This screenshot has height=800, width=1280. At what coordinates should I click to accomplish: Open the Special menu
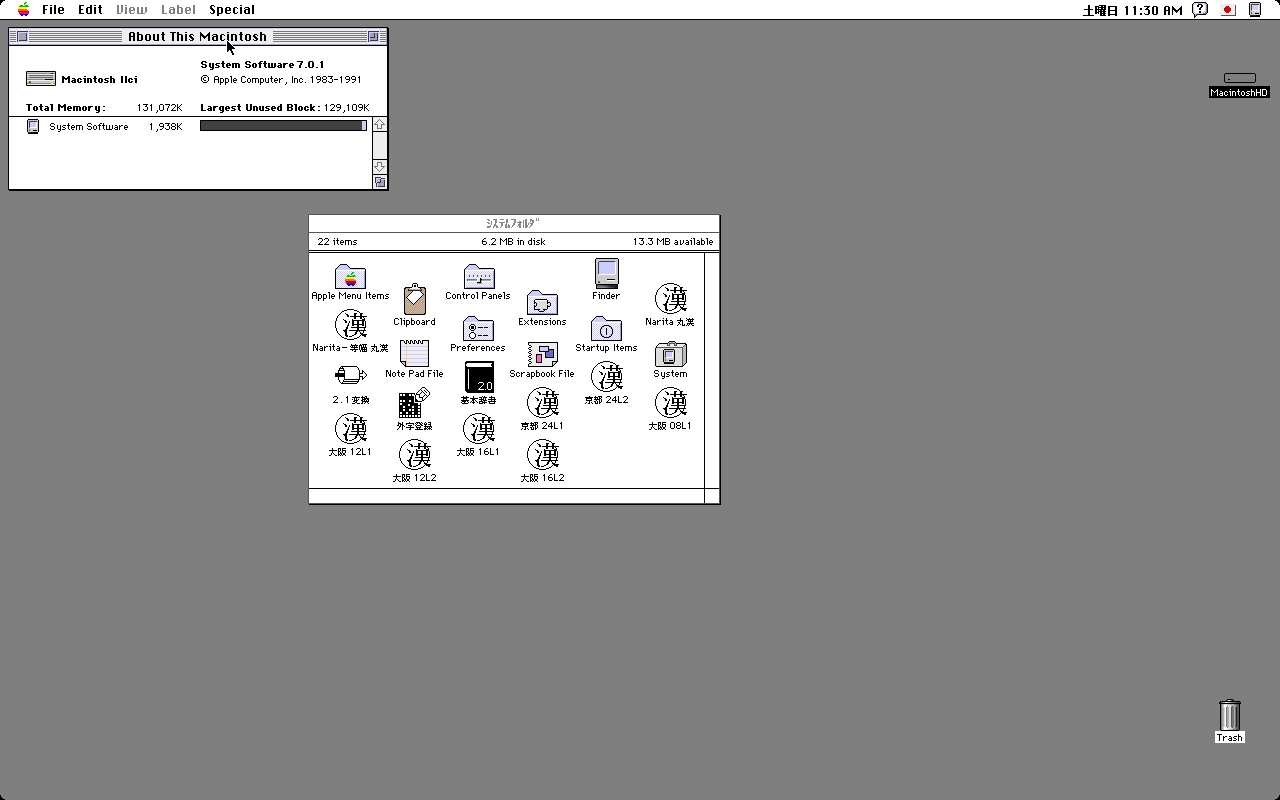pyautogui.click(x=232, y=9)
